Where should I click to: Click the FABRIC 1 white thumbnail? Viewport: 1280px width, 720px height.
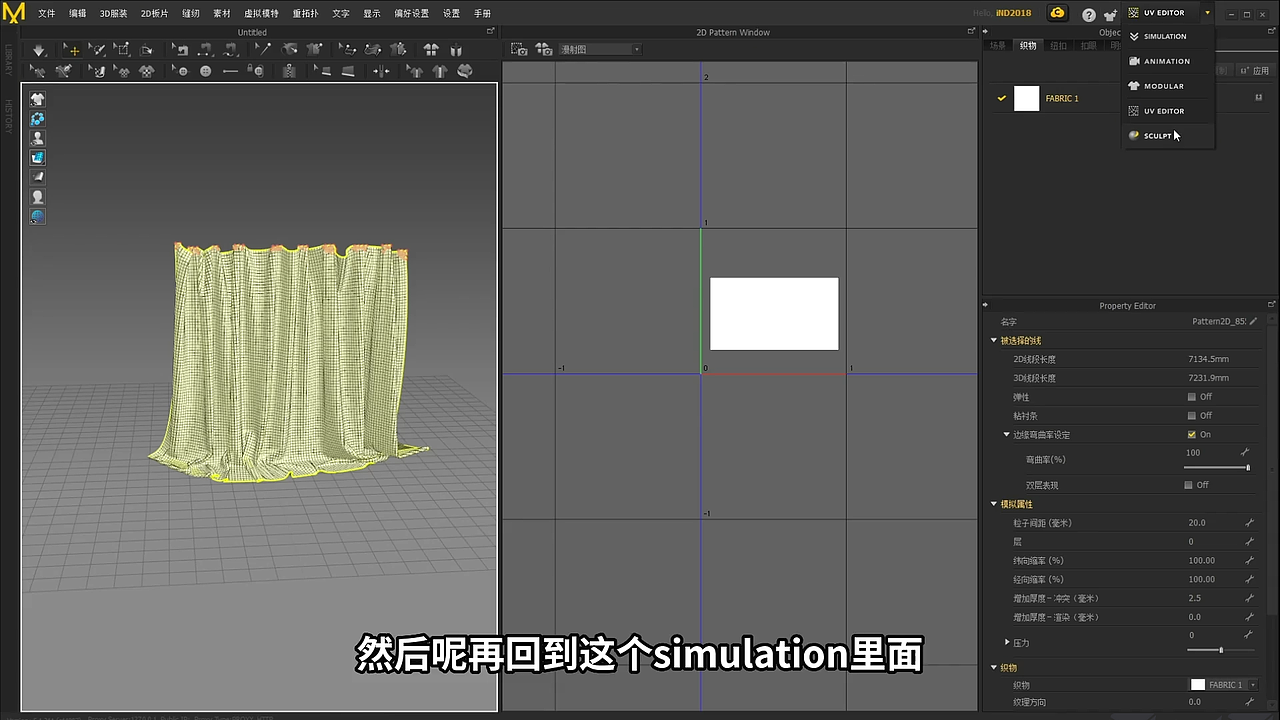click(1026, 98)
